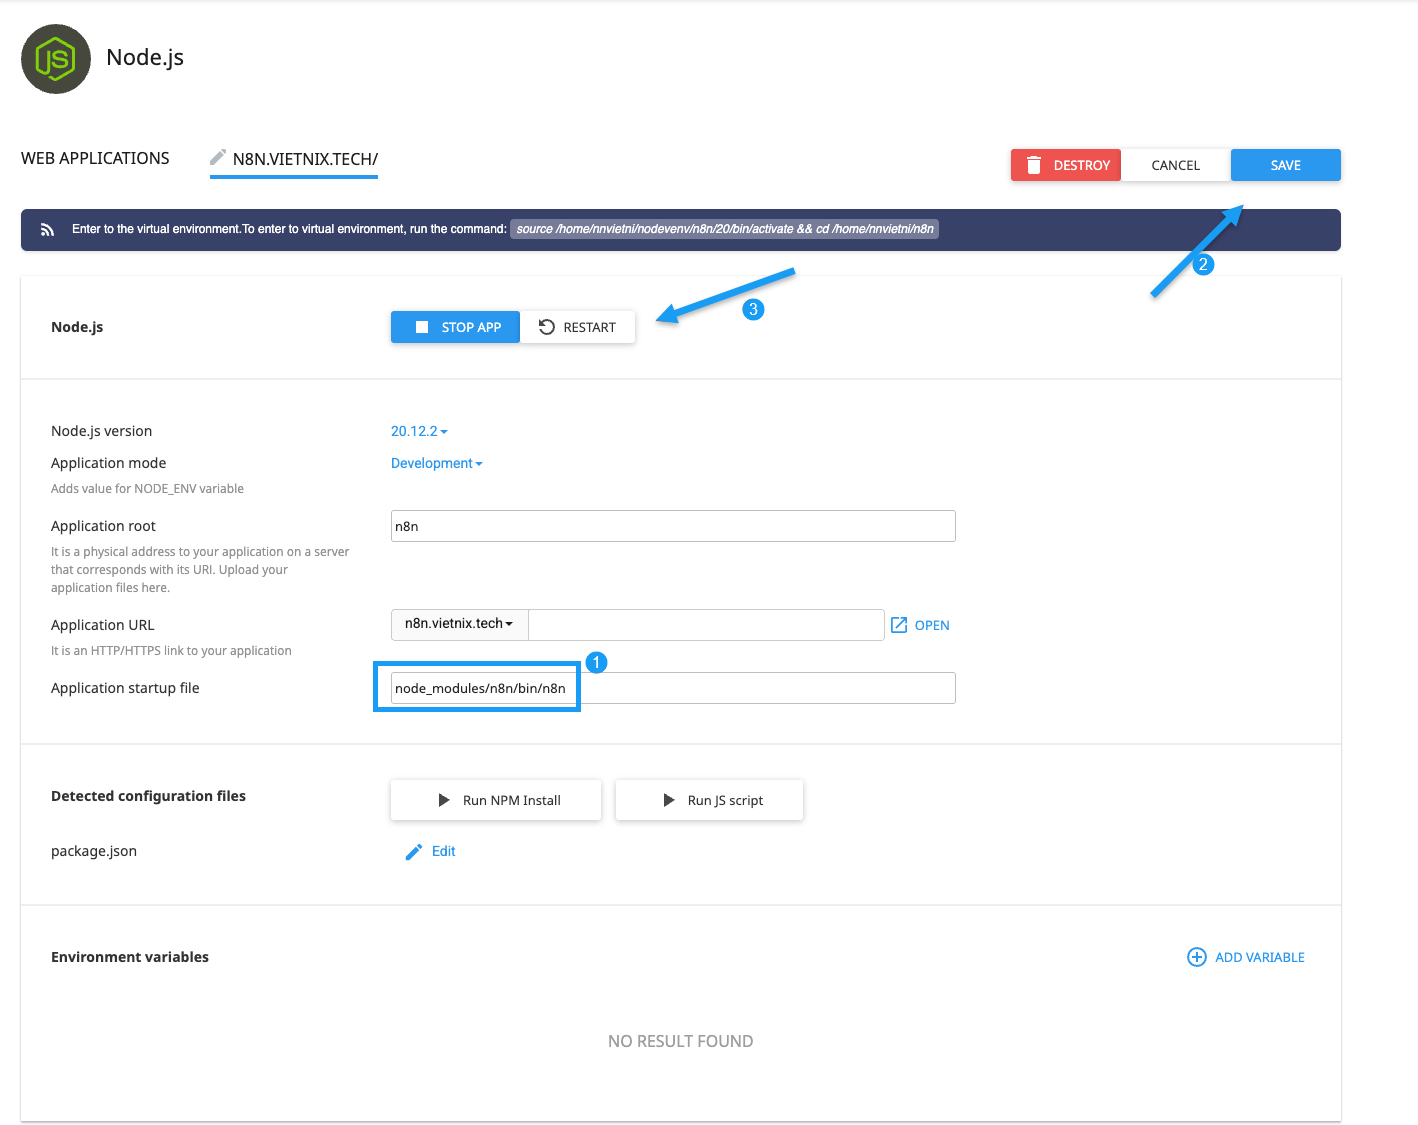Click the feed icon in the virtual environment banner

47,229
